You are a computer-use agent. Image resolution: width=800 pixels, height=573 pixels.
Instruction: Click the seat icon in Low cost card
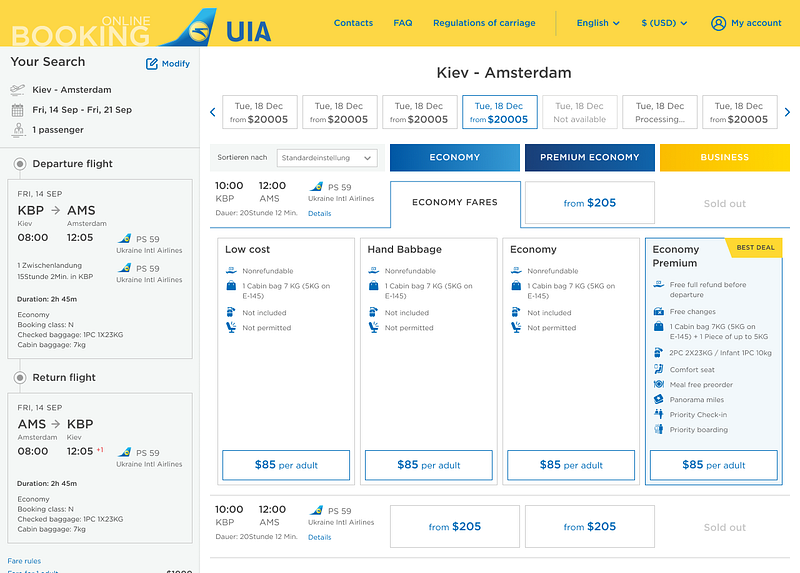click(231, 327)
